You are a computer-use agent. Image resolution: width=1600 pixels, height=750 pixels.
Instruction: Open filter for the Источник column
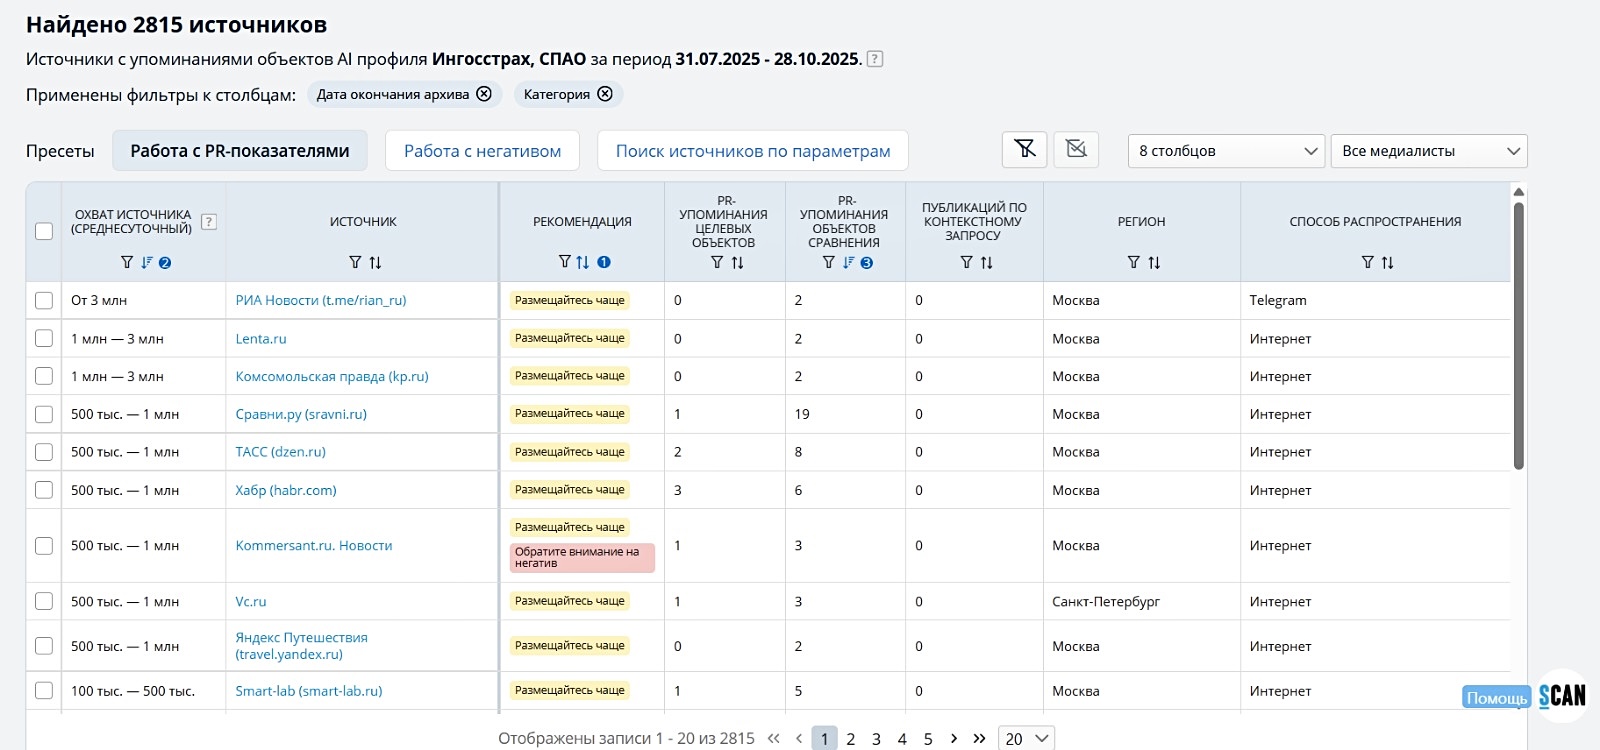click(x=354, y=262)
